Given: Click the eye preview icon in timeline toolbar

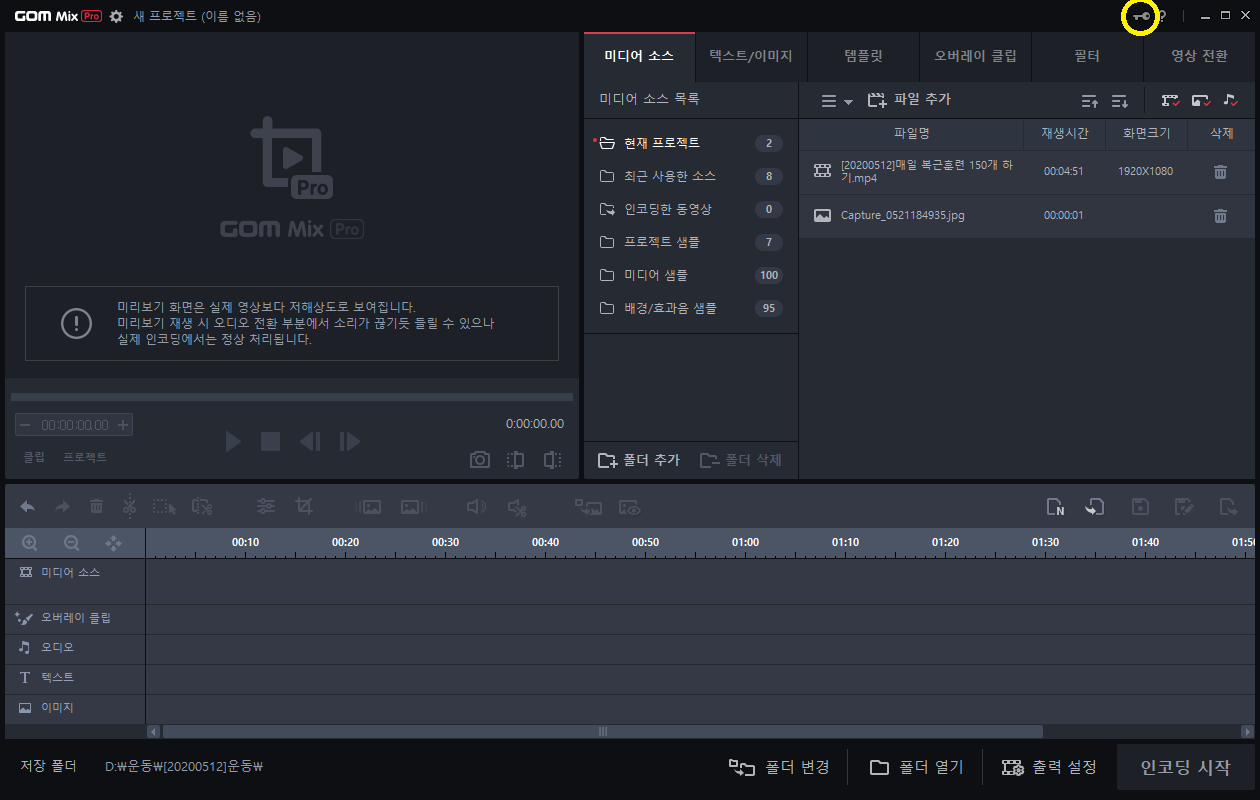Looking at the screenshot, I should click(629, 507).
